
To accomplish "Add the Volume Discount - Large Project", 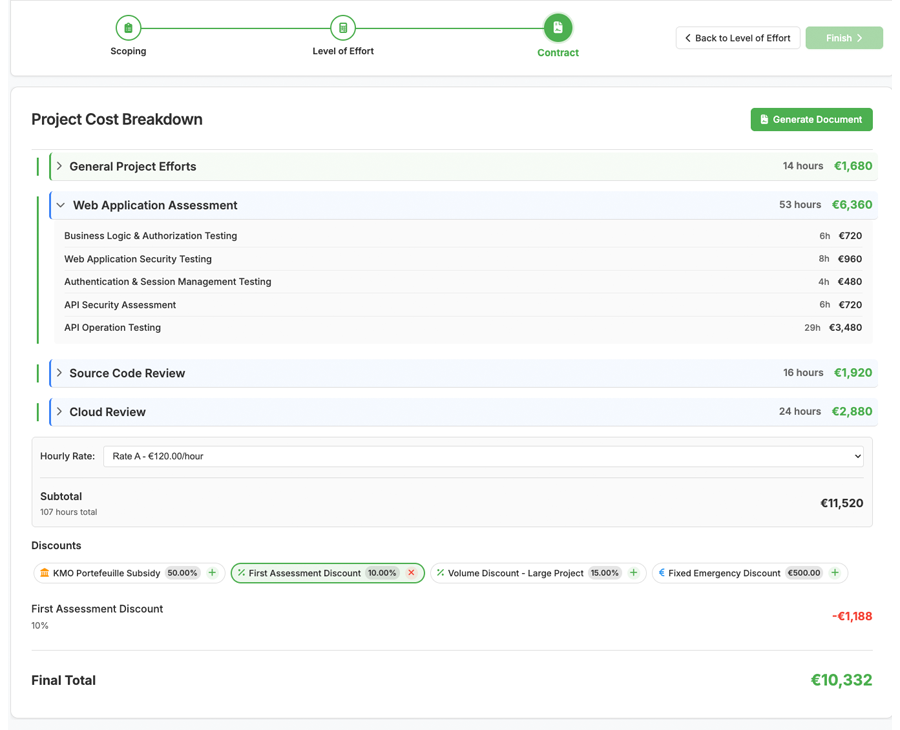I will point(633,573).
